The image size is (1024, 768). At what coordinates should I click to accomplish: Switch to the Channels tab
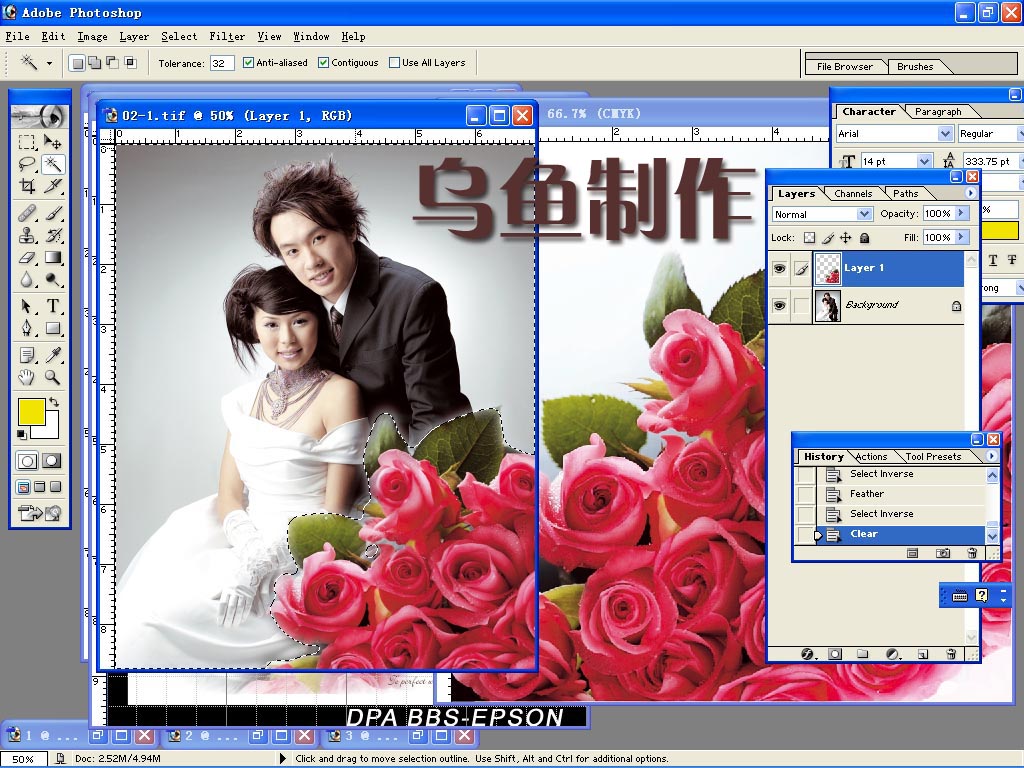click(x=853, y=193)
